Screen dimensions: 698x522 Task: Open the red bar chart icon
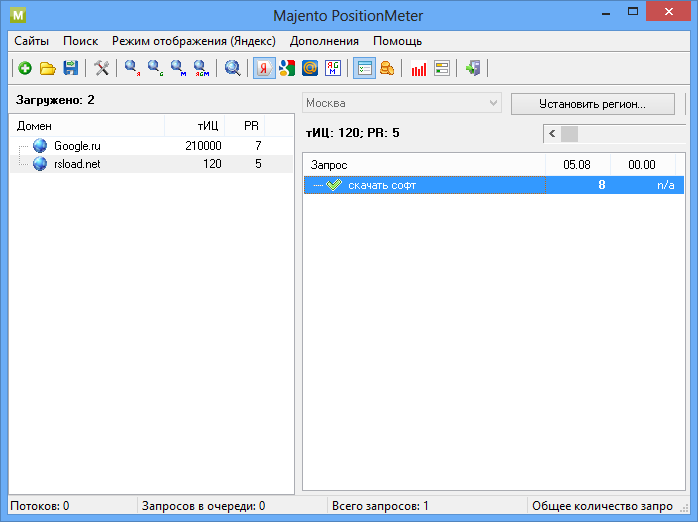[x=418, y=68]
